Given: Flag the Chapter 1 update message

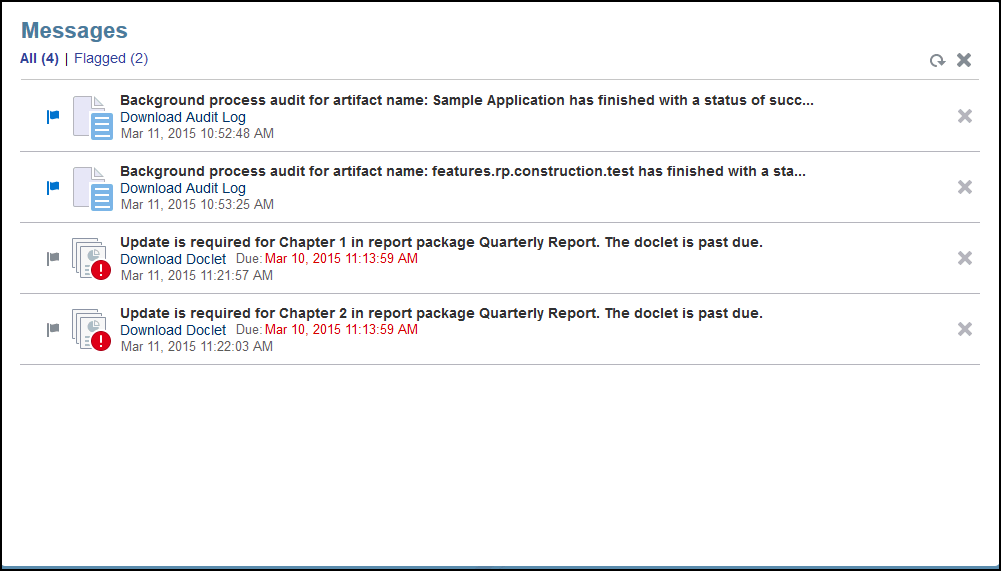Looking at the screenshot, I should (x=53, y=259).
